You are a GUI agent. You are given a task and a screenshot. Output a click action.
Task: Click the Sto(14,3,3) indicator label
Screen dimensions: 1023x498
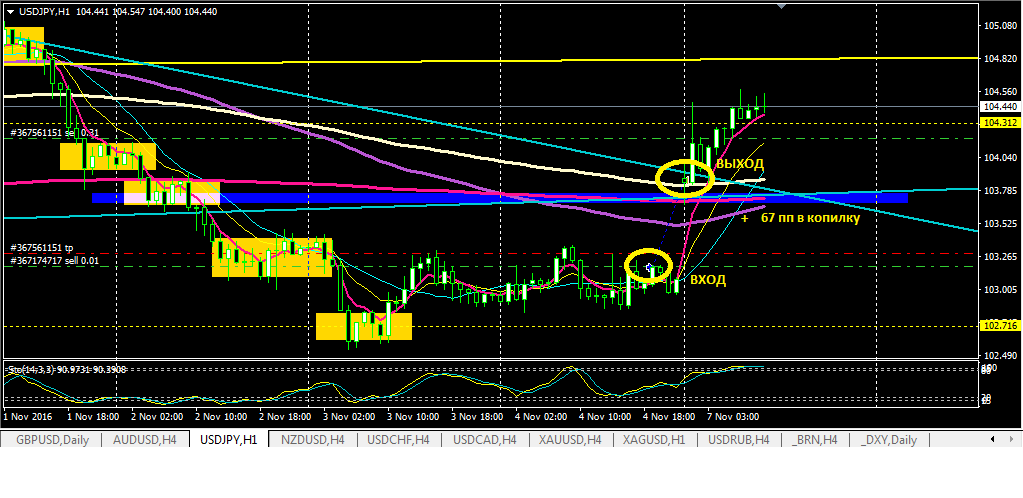coord(66,370)
